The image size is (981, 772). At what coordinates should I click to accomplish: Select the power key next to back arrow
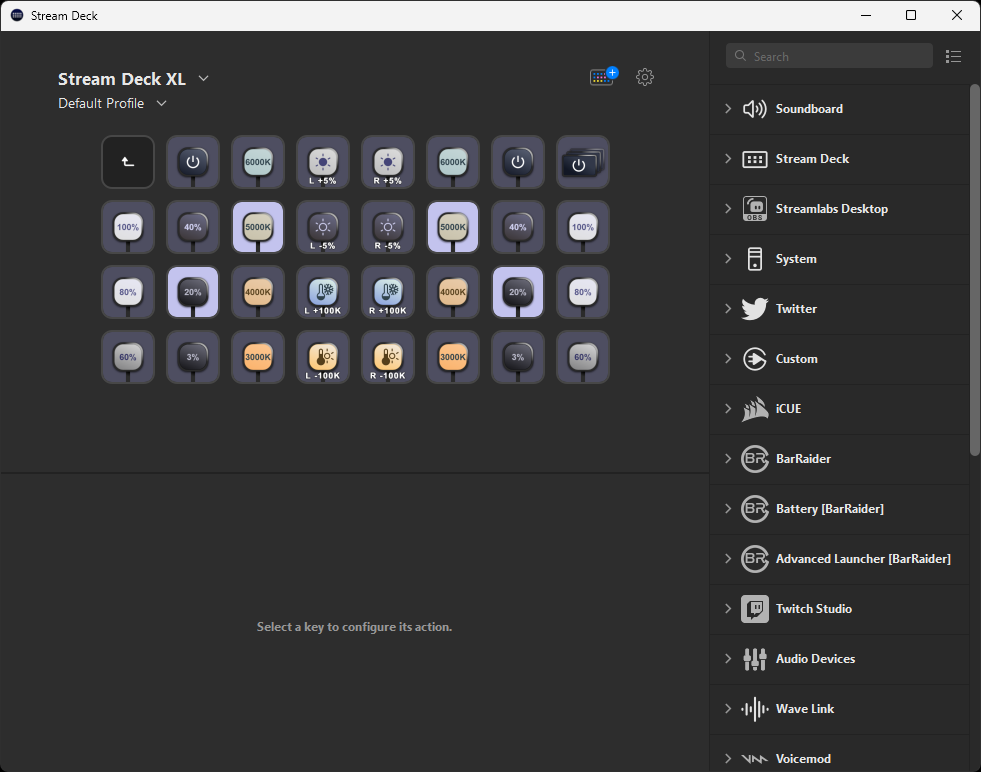[x=193, y=162]
